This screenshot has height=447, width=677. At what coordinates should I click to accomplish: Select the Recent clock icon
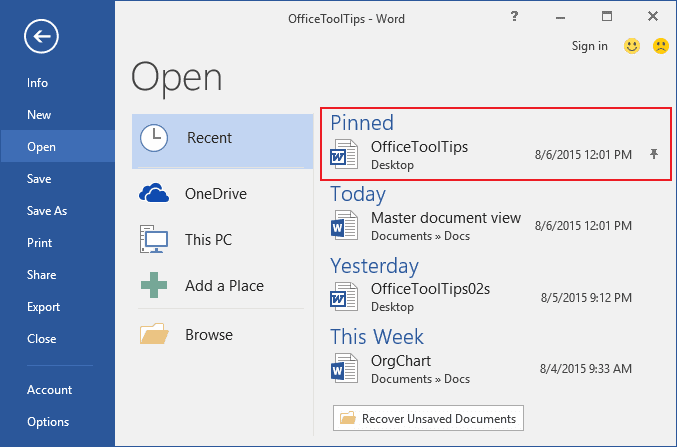[x=154, y=139]
